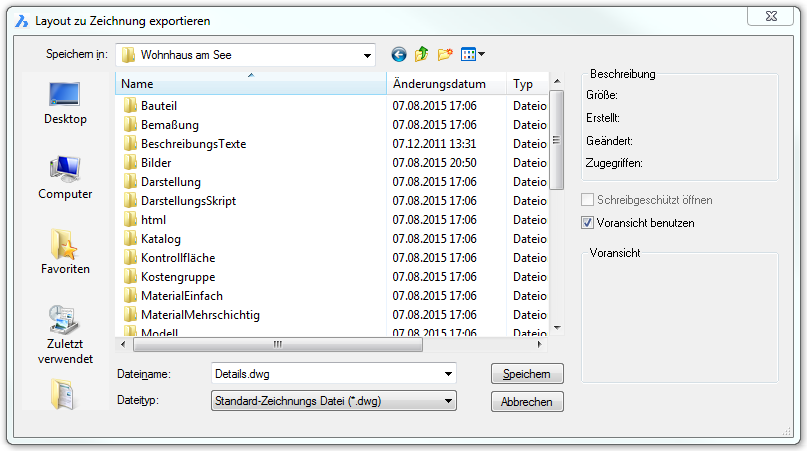Create a new folder icon
The image size is (807, 451).
tap(445, 55)
